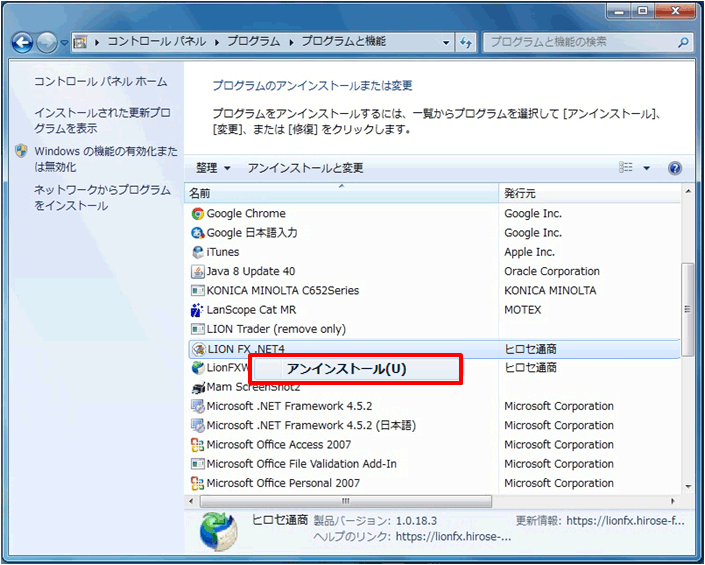The width and height of the screenshot is (705, 565).
Task: Click Office File Validation Add-In icon
Action: [197, 464]
